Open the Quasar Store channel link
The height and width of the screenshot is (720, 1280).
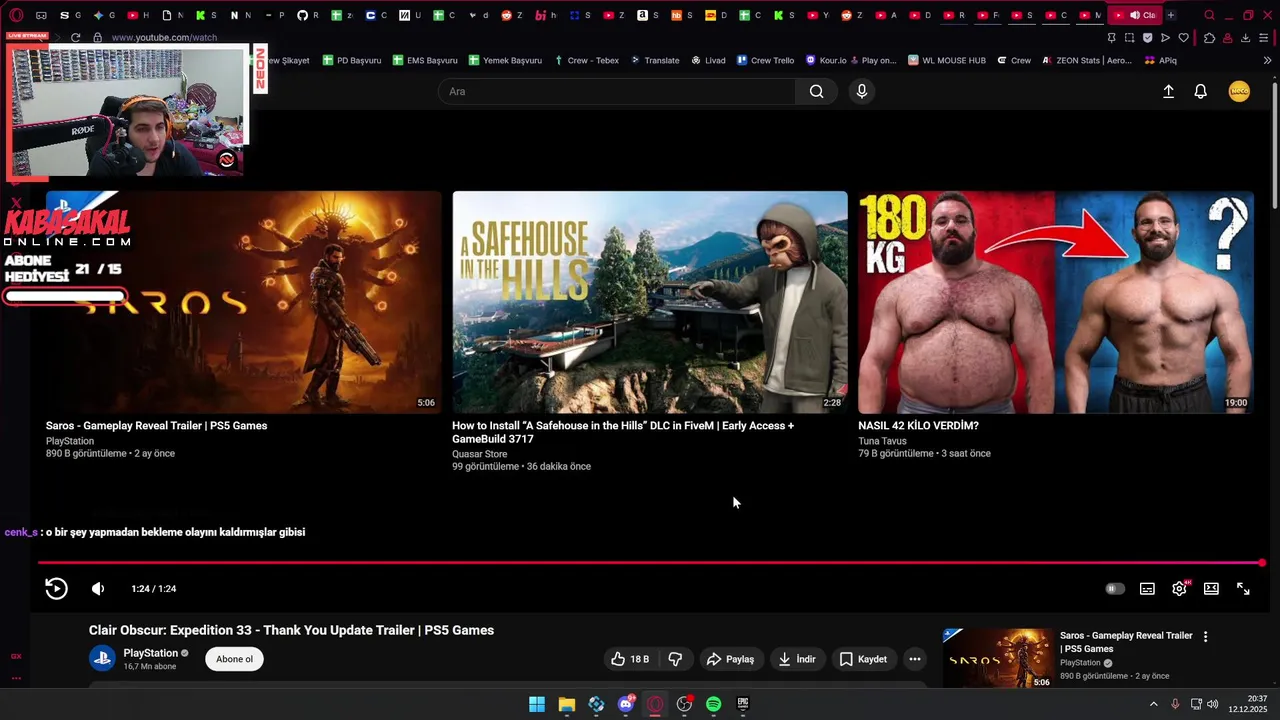(479, 454)
